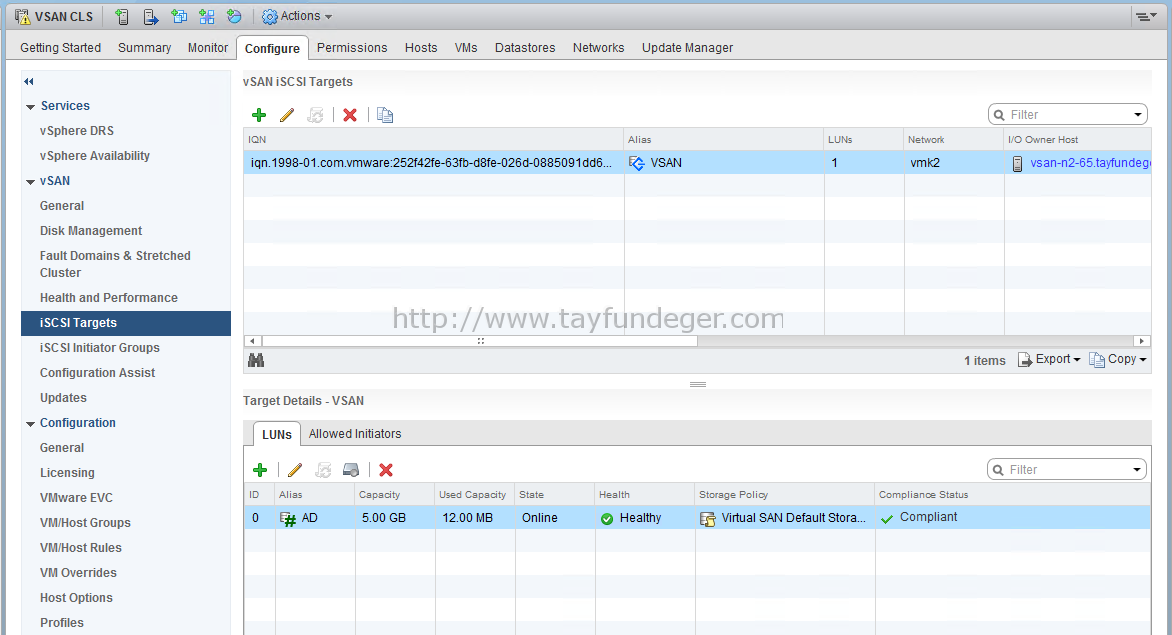The image size is (1172, 635).
Task: Click the VSAN CLS cluster icon in the title bar
Action: coord(22,16)
